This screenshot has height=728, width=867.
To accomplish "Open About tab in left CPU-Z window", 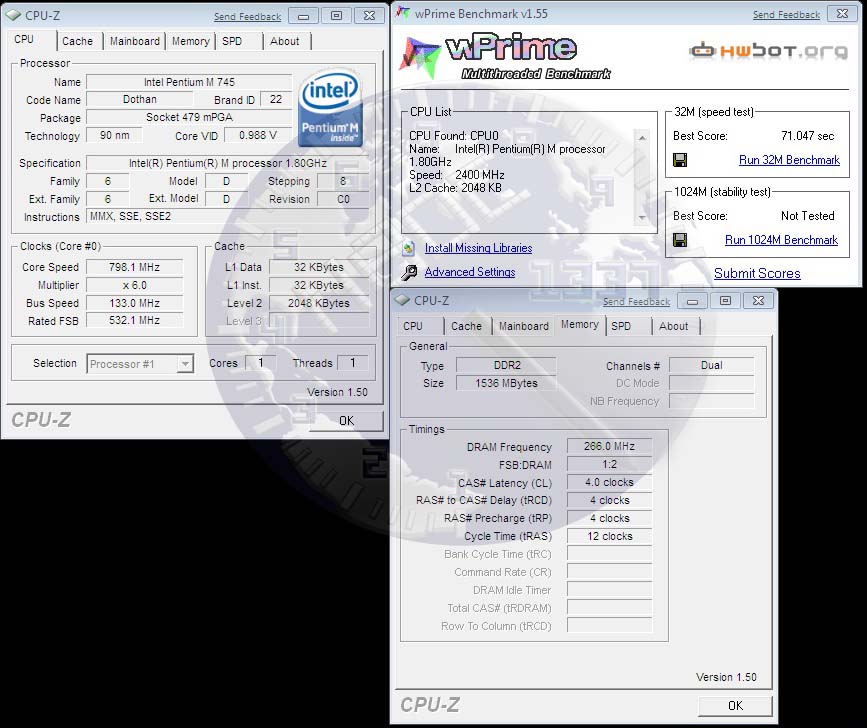I will pos(285,41).
